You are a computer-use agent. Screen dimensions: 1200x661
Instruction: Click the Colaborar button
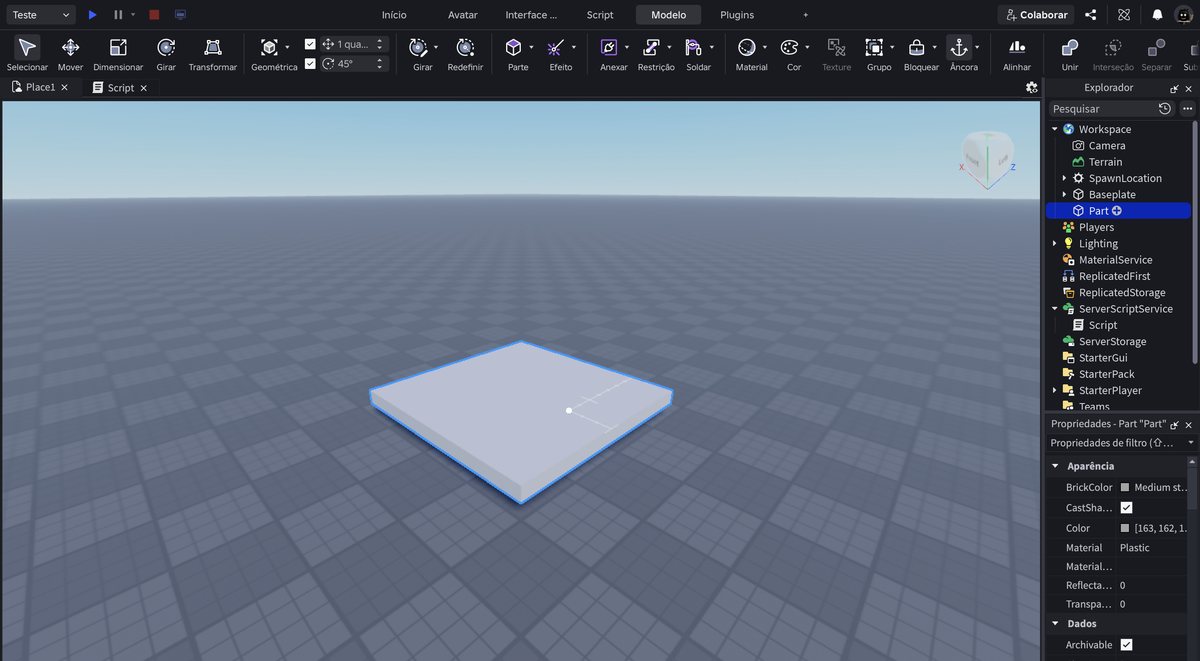(1036, 15)
